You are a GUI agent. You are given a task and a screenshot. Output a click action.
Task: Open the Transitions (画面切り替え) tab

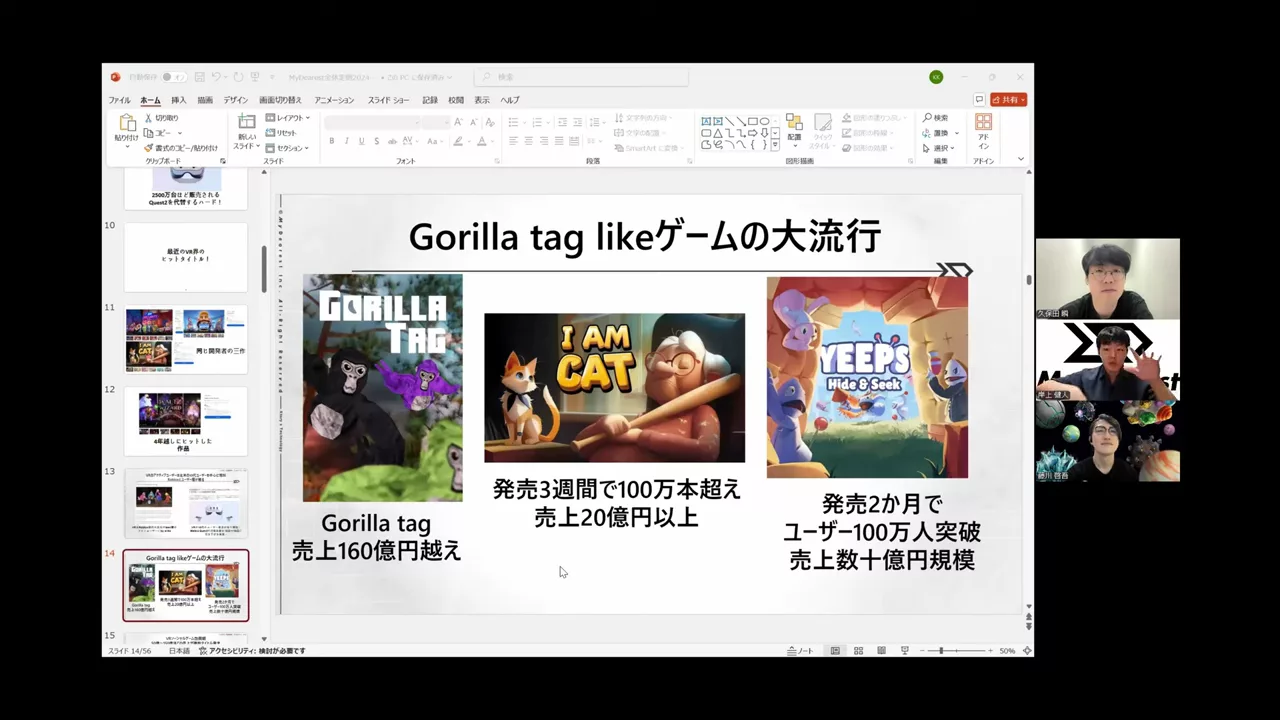(280, 100)
